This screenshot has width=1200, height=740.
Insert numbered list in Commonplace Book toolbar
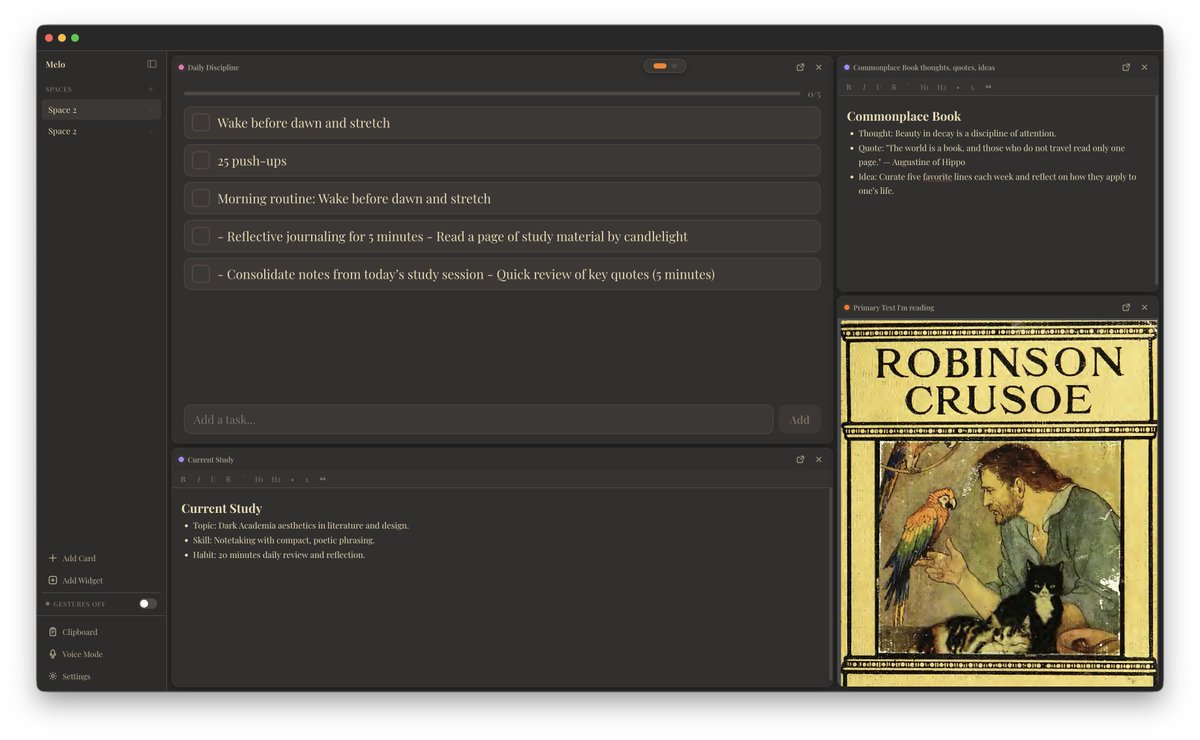click(x=973, y=87)
